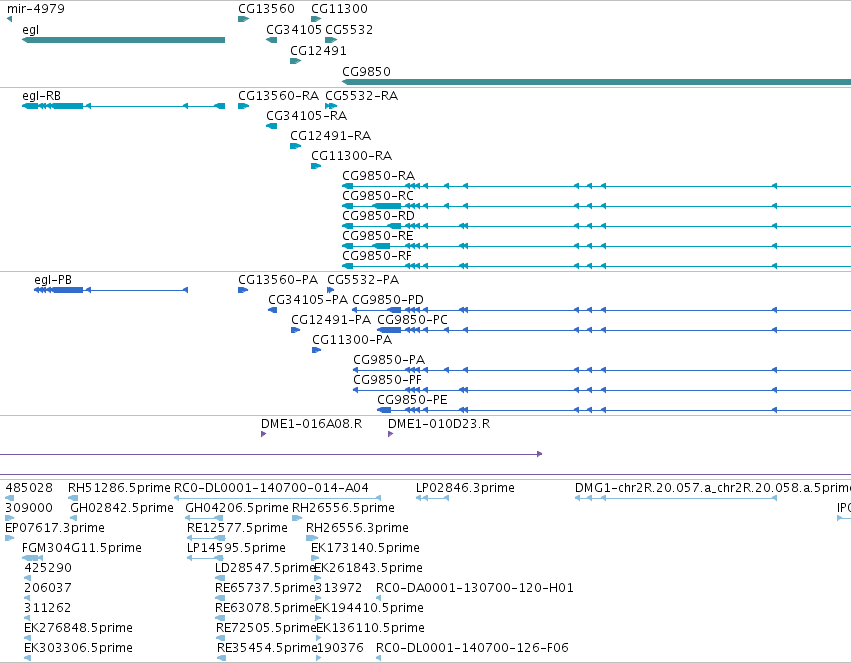Viewport: 851px width, 663px height.
Task: Select the RC0-DA0001-130700-120-H01 EST label
Action: coord(475,589)
